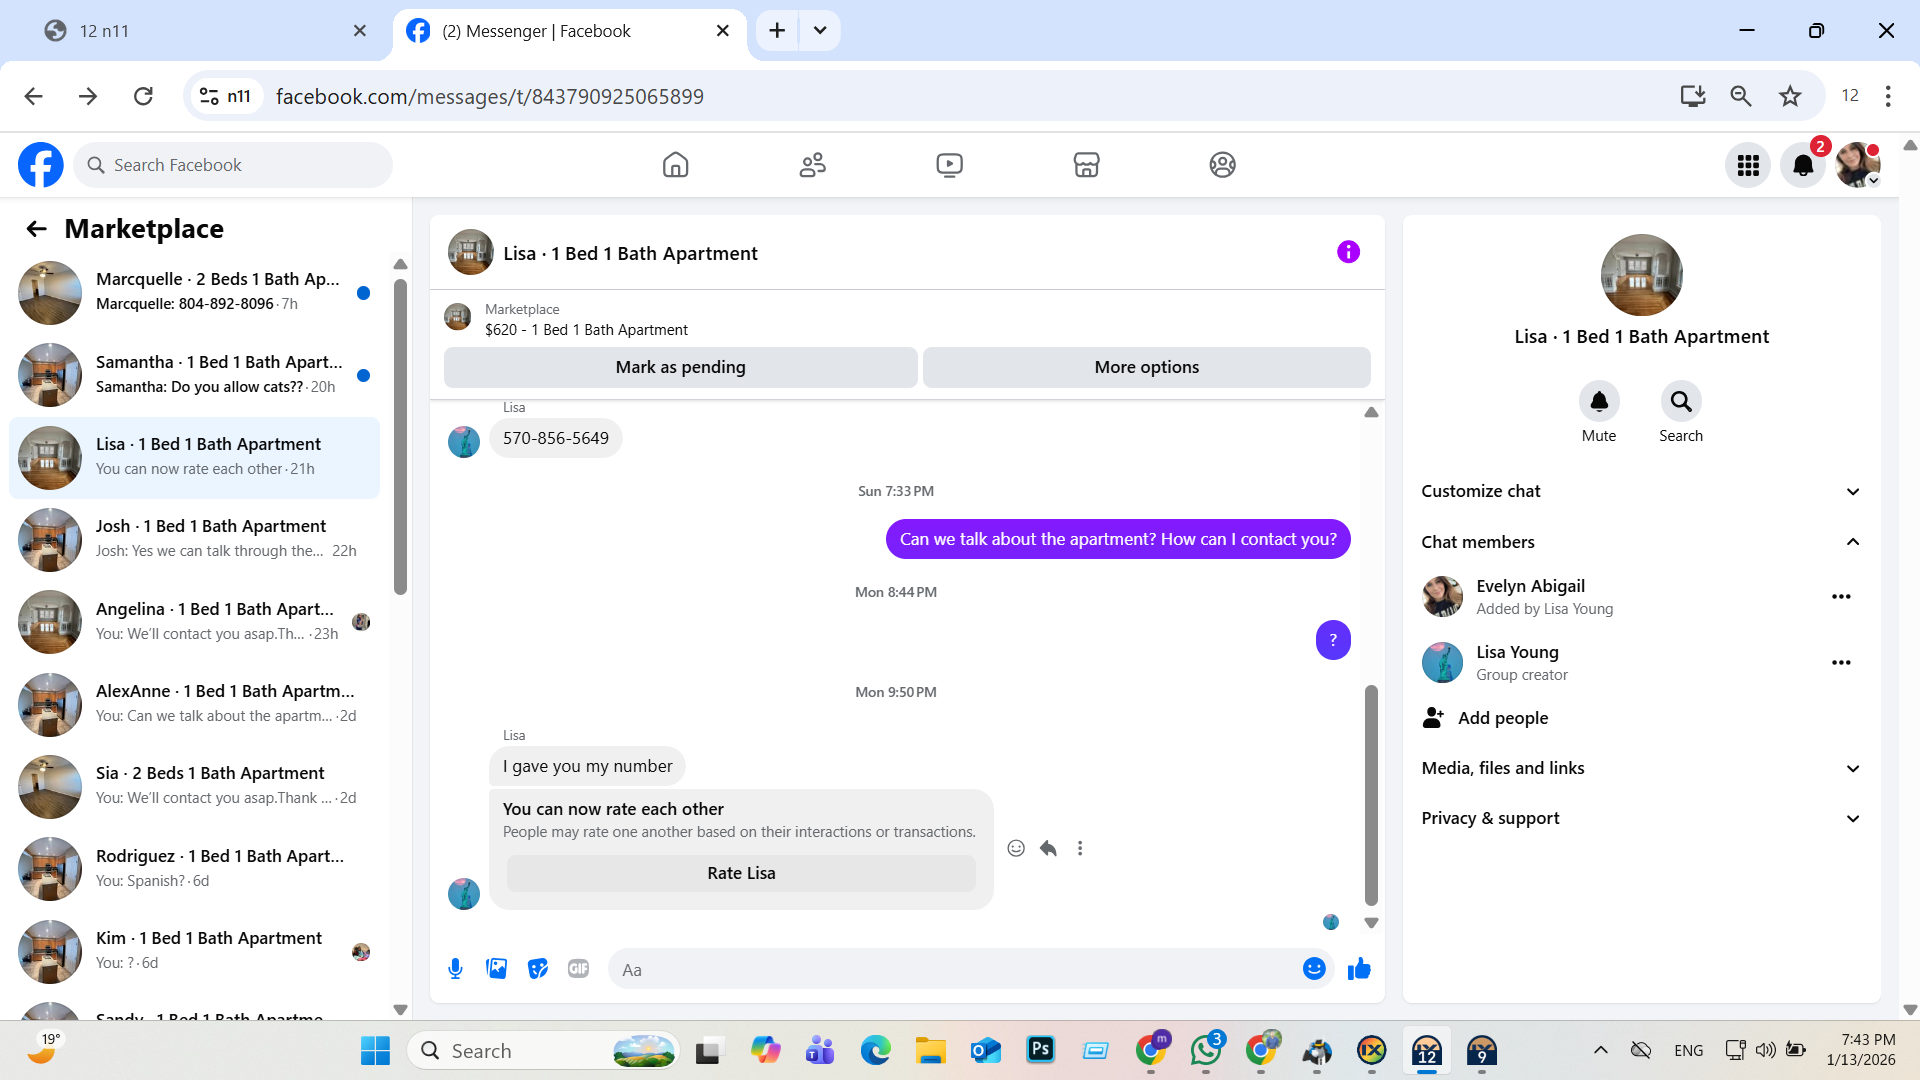Viewport: 1920px width, 1080px height.
Task: Toggle the reply arrow on rating message
Action: click(1048, 848)
